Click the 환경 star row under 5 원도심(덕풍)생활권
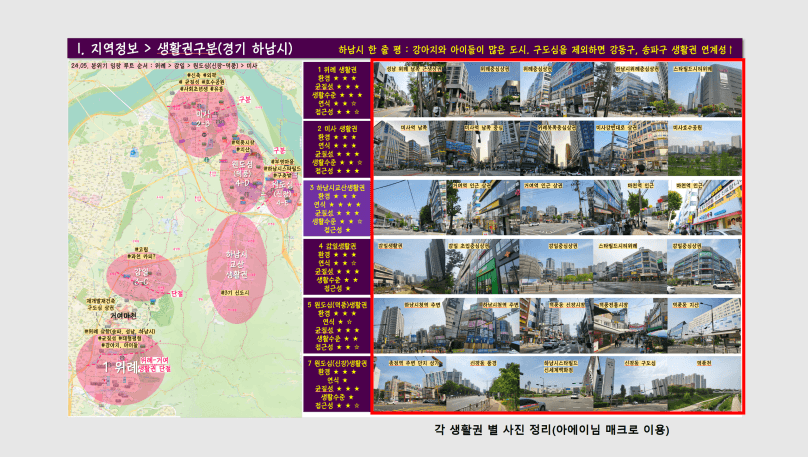The image size is (808, 457). coord(336,313)
